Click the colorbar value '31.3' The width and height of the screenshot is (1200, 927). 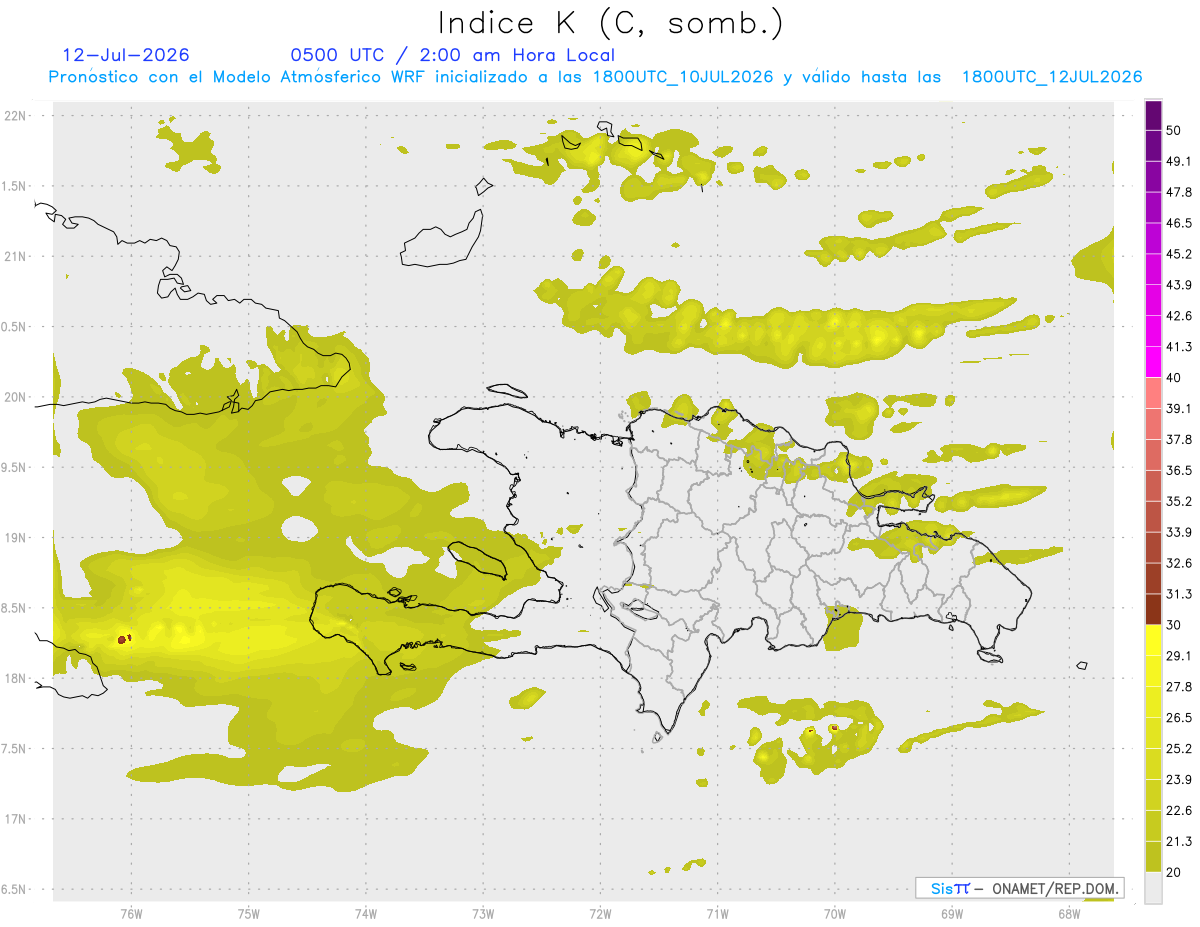pyautogui.click(x=1179, y=594)
